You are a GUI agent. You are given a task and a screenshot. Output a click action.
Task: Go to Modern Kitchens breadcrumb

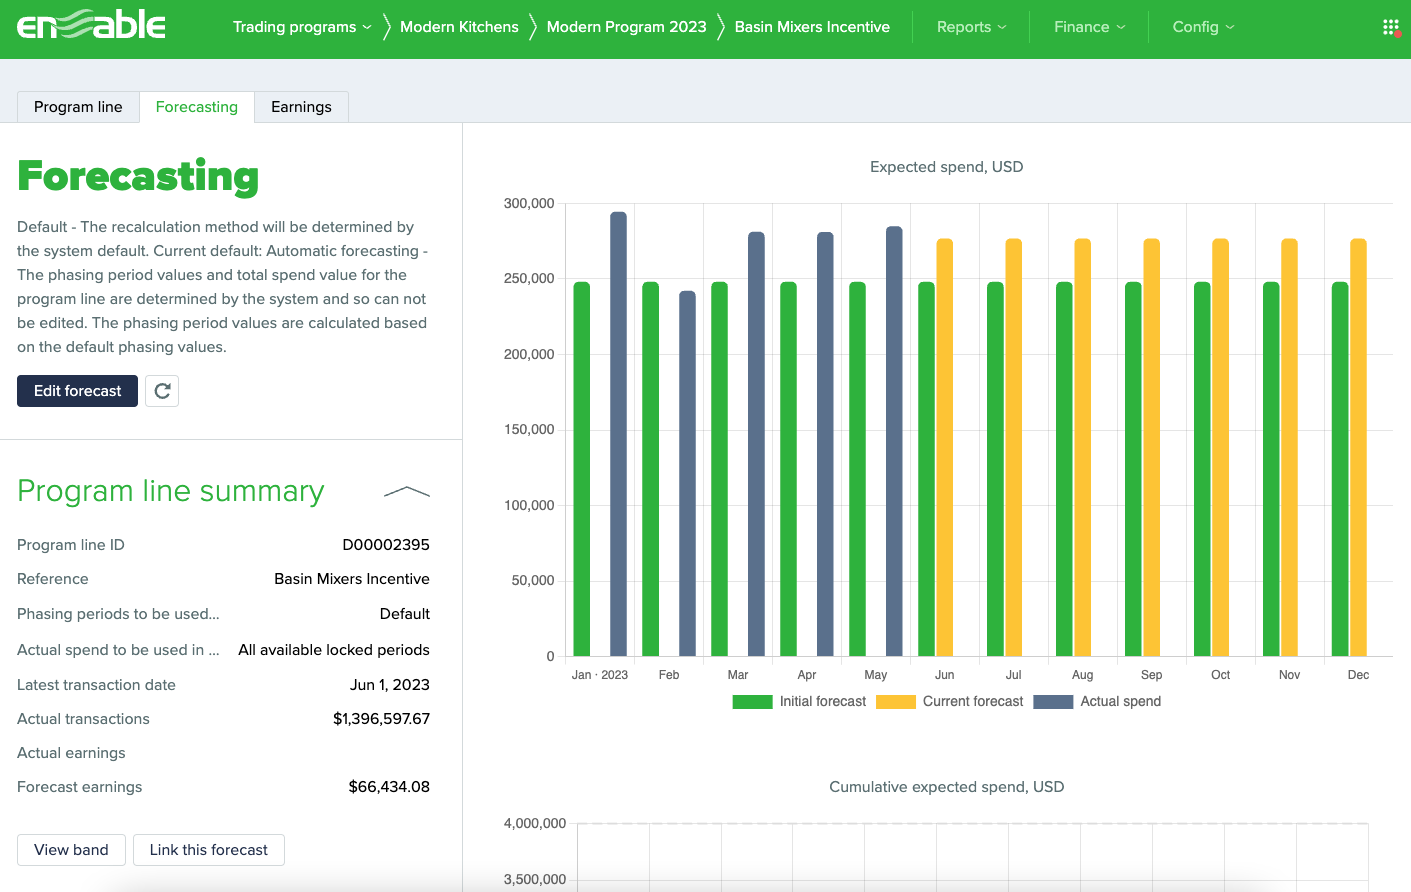[459, 27]
